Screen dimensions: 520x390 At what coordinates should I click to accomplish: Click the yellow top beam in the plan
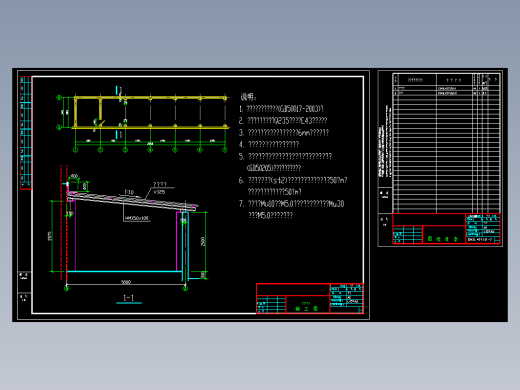(x=150, y=98)
